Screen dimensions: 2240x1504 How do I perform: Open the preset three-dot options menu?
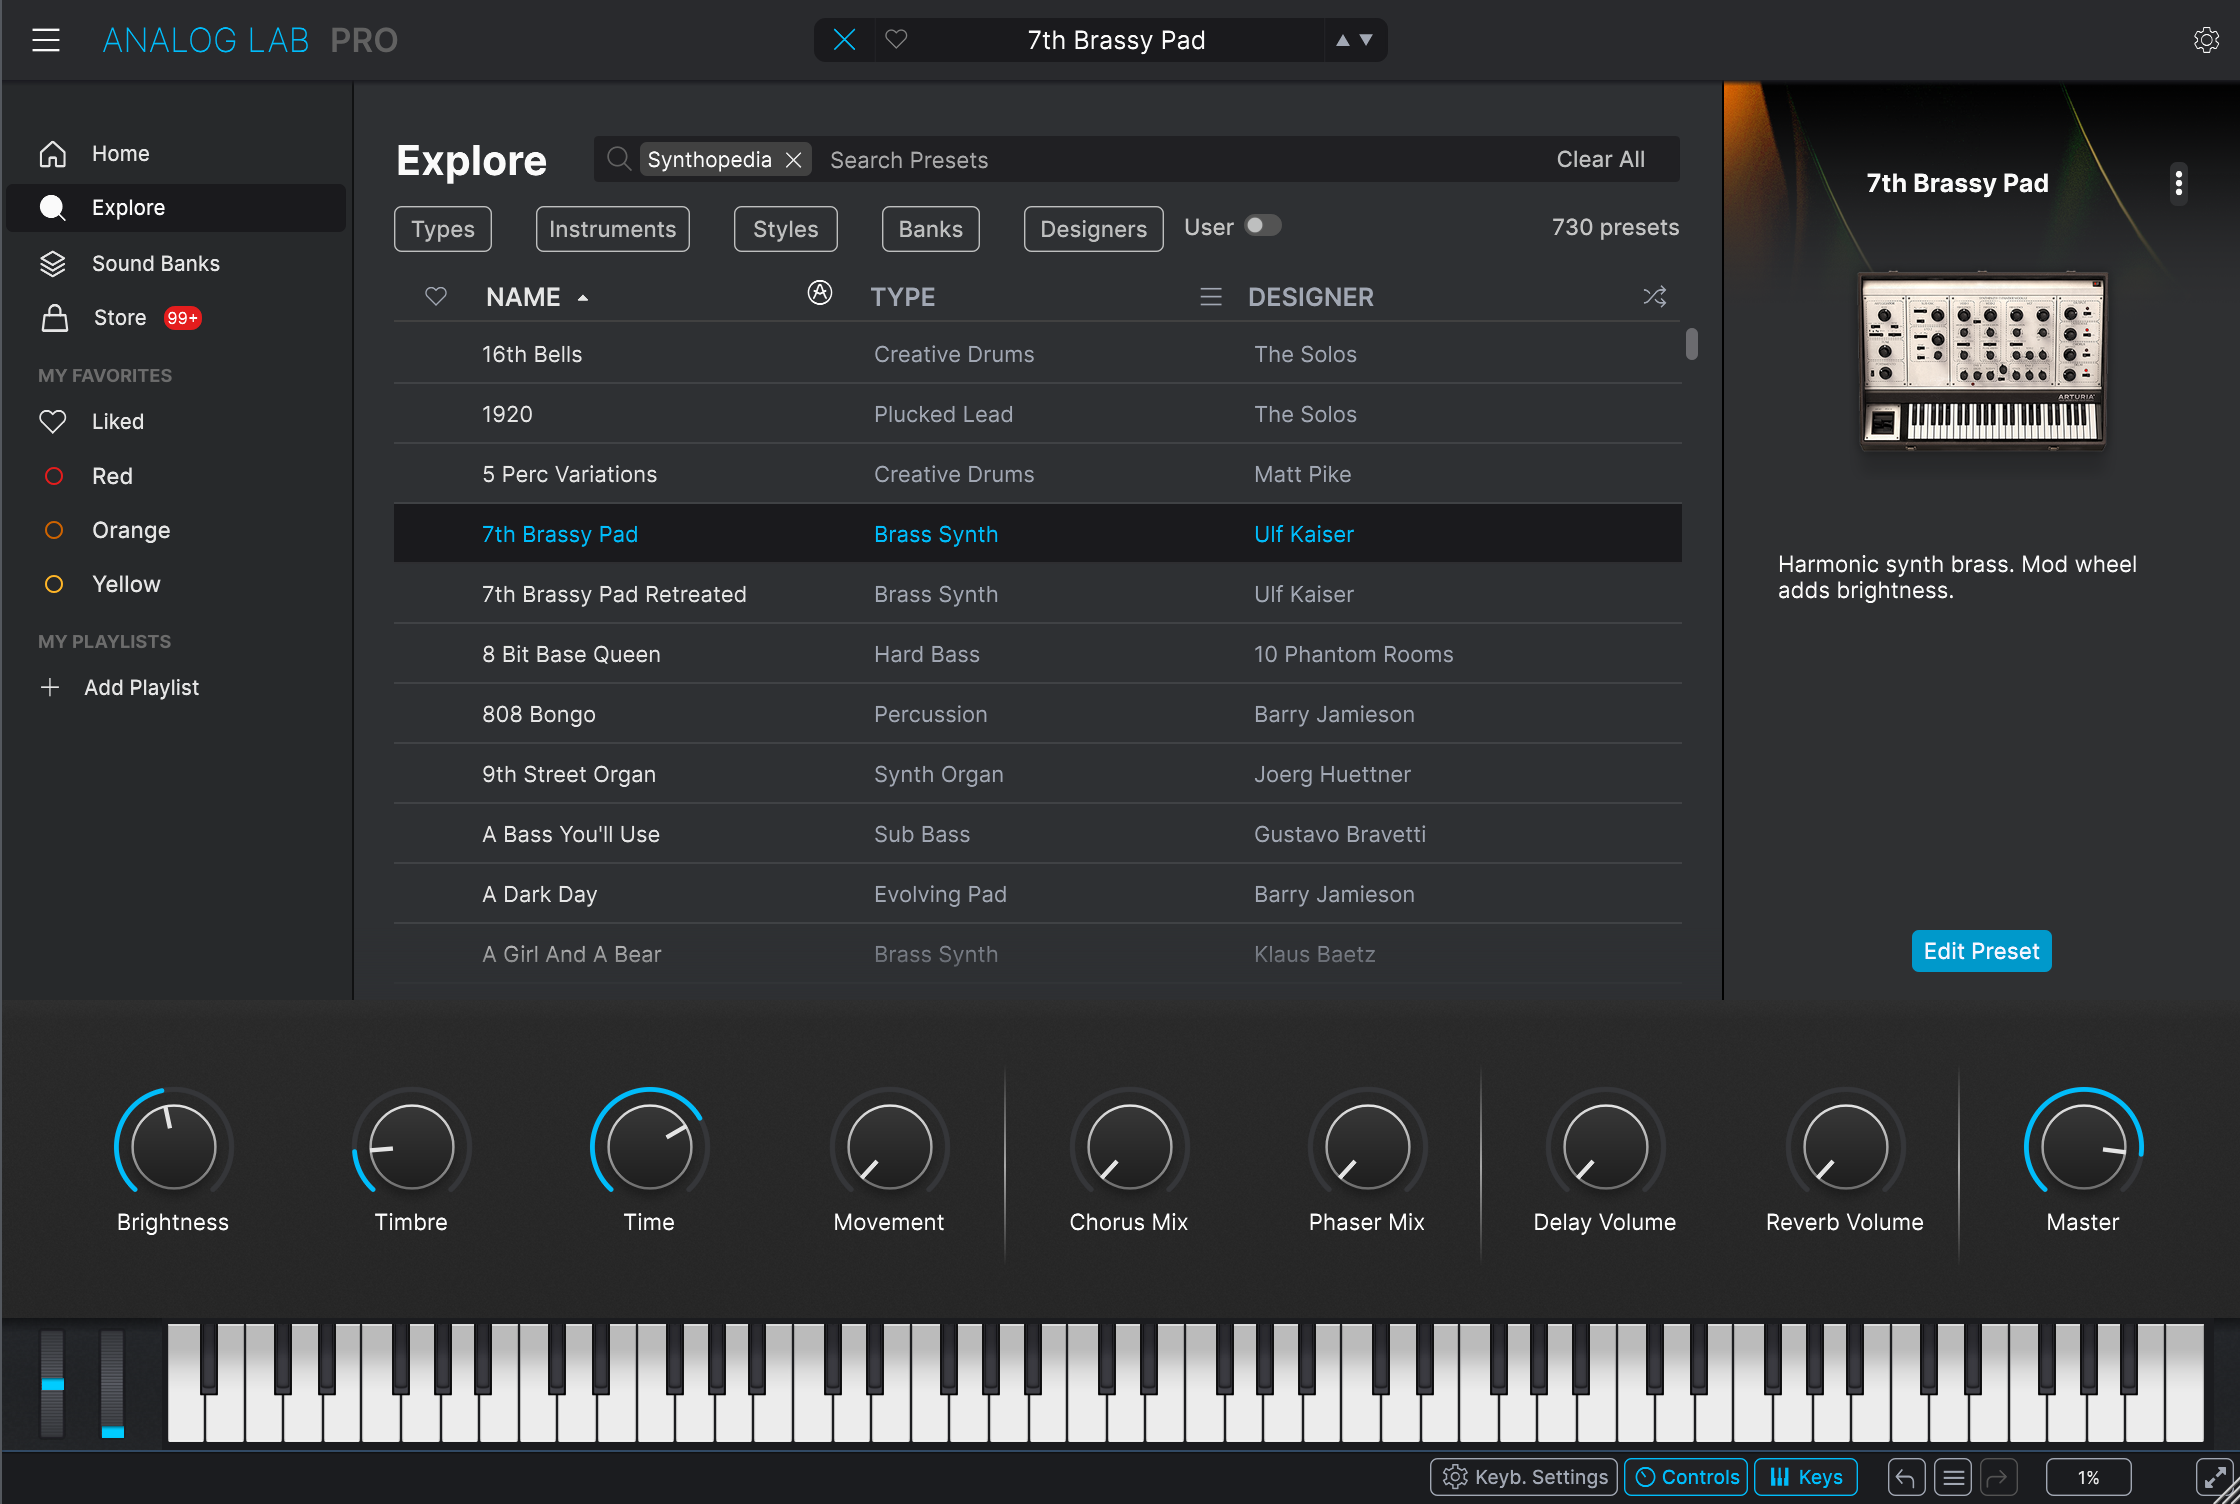click(2178, 184)
